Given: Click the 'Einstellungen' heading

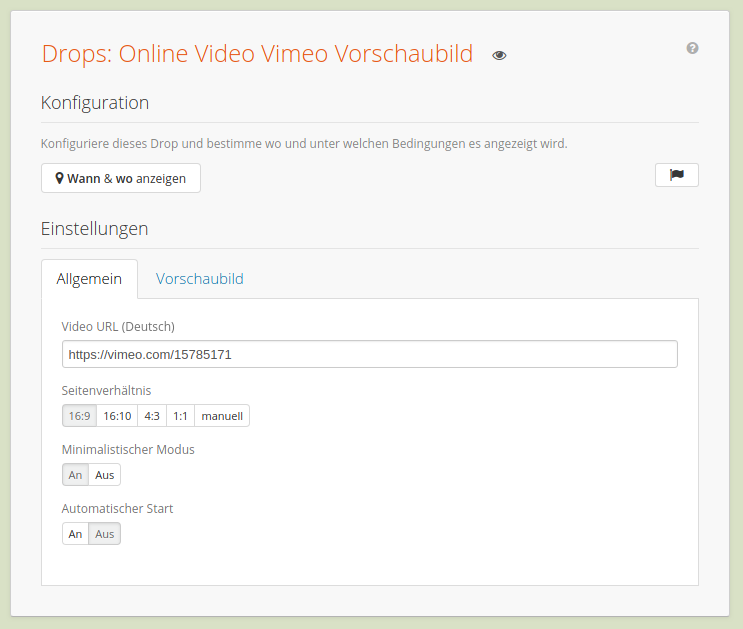Looking at the screenshot, I should click(94, 229).
